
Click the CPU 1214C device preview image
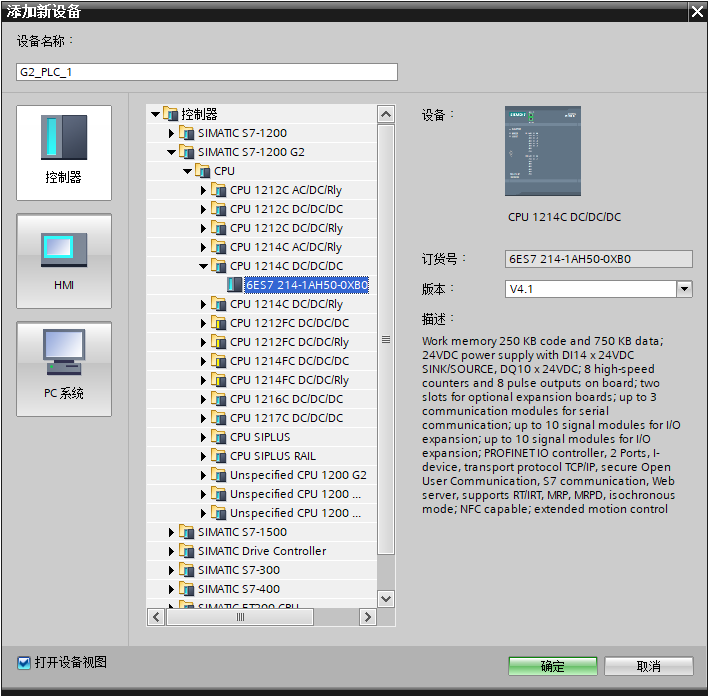click(543, 151)
